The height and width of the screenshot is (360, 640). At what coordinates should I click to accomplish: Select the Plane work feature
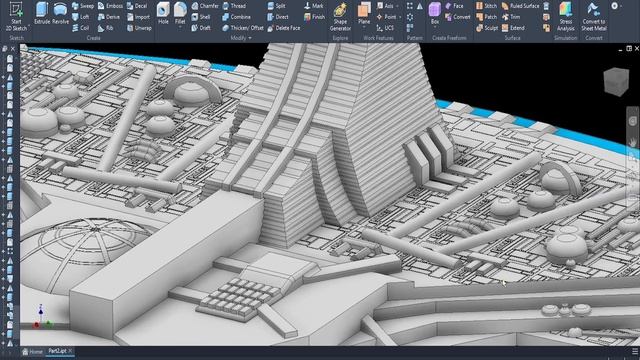pos(364,13)
